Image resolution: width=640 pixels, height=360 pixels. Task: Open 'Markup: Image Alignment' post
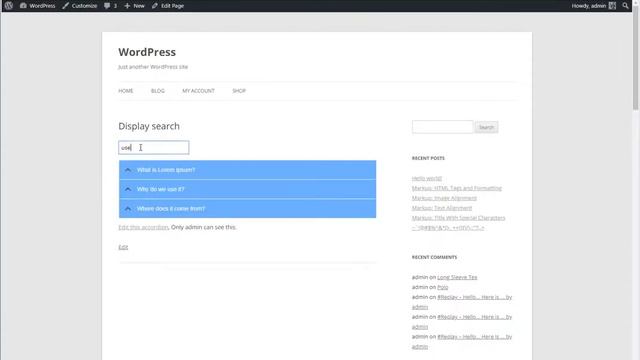pos(444,198)
